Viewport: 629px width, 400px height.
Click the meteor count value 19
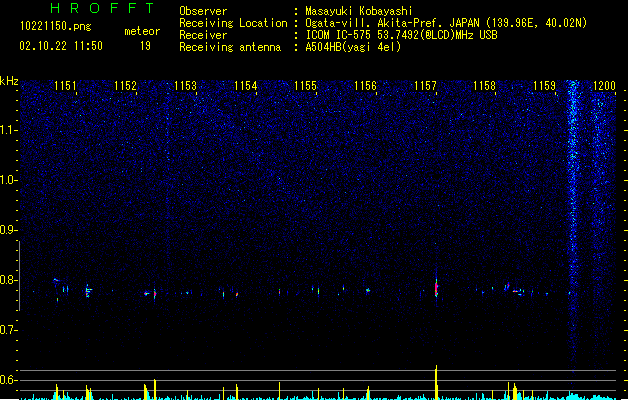(x=145, y=46)
